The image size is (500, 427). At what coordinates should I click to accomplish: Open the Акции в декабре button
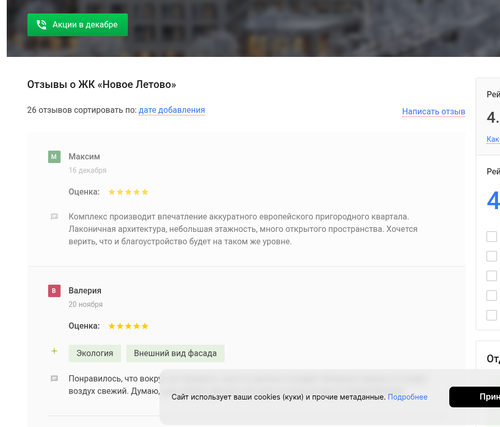(77, 25)
